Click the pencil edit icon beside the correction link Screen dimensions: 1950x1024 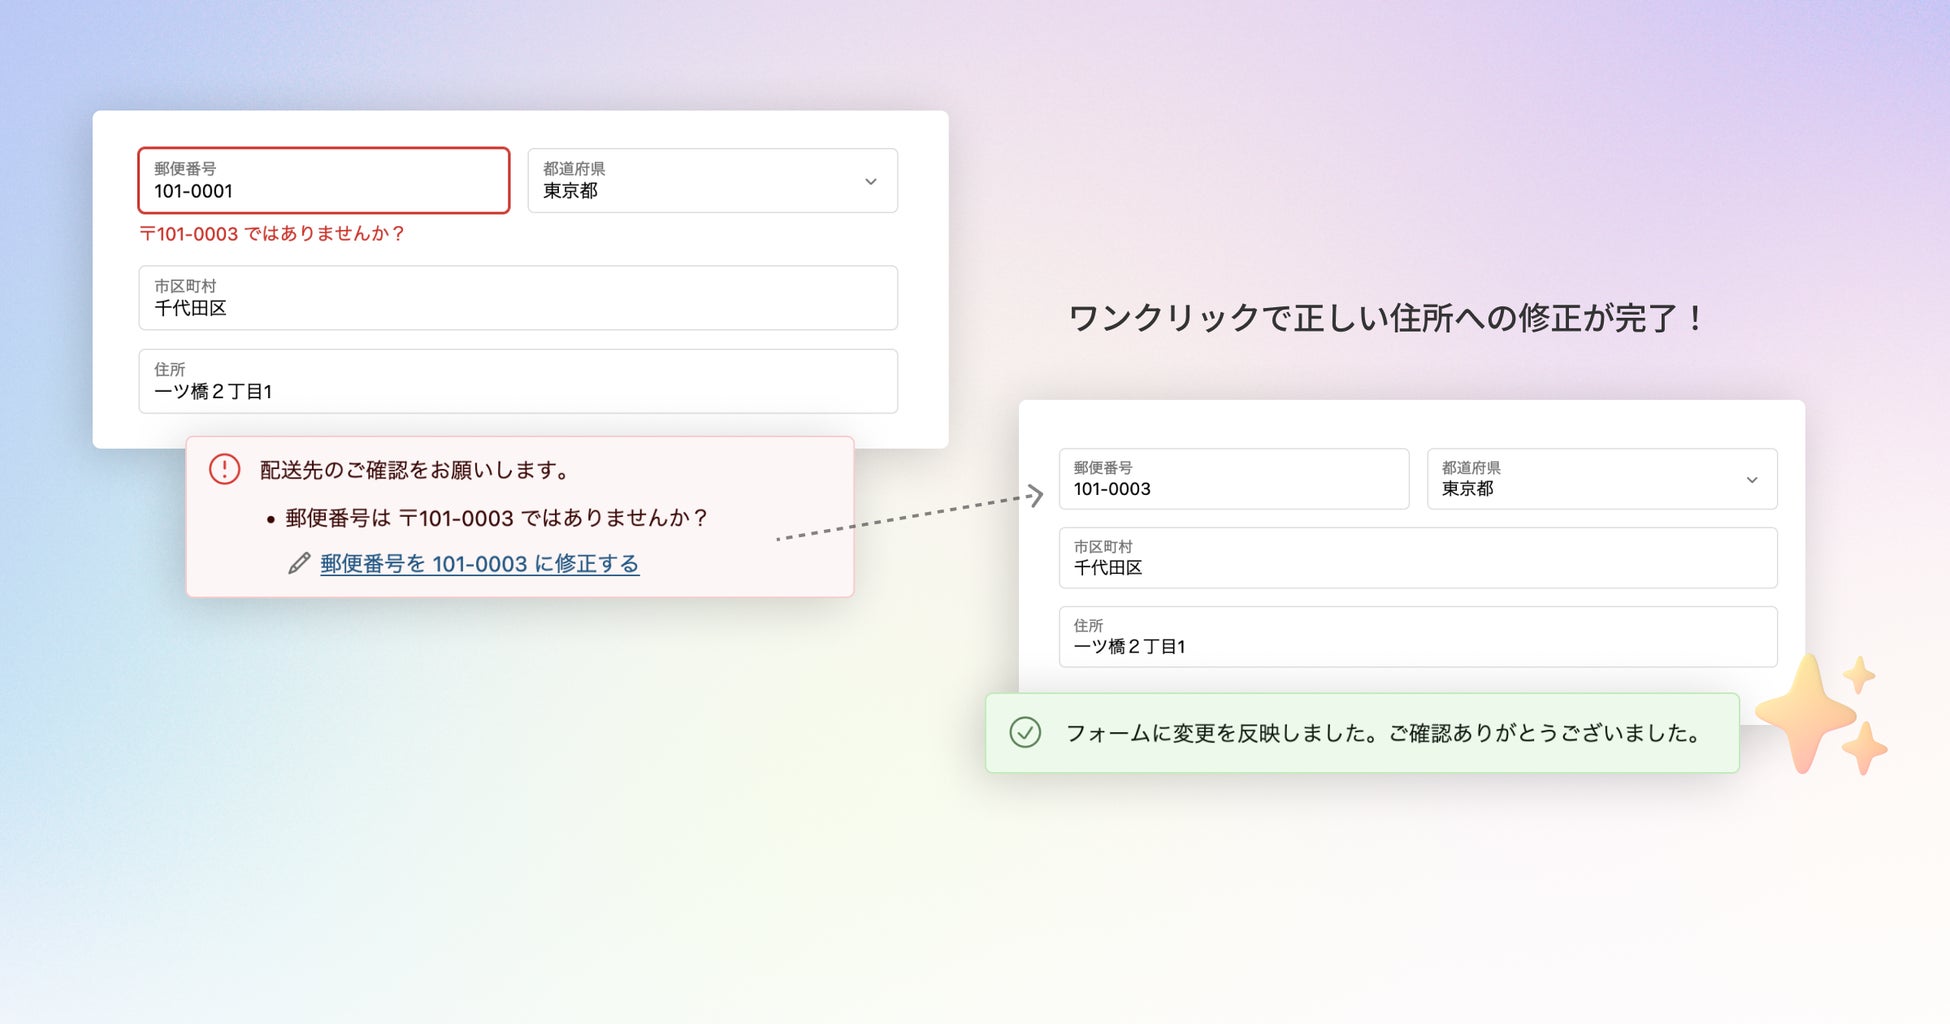click(x=299, y=564)
